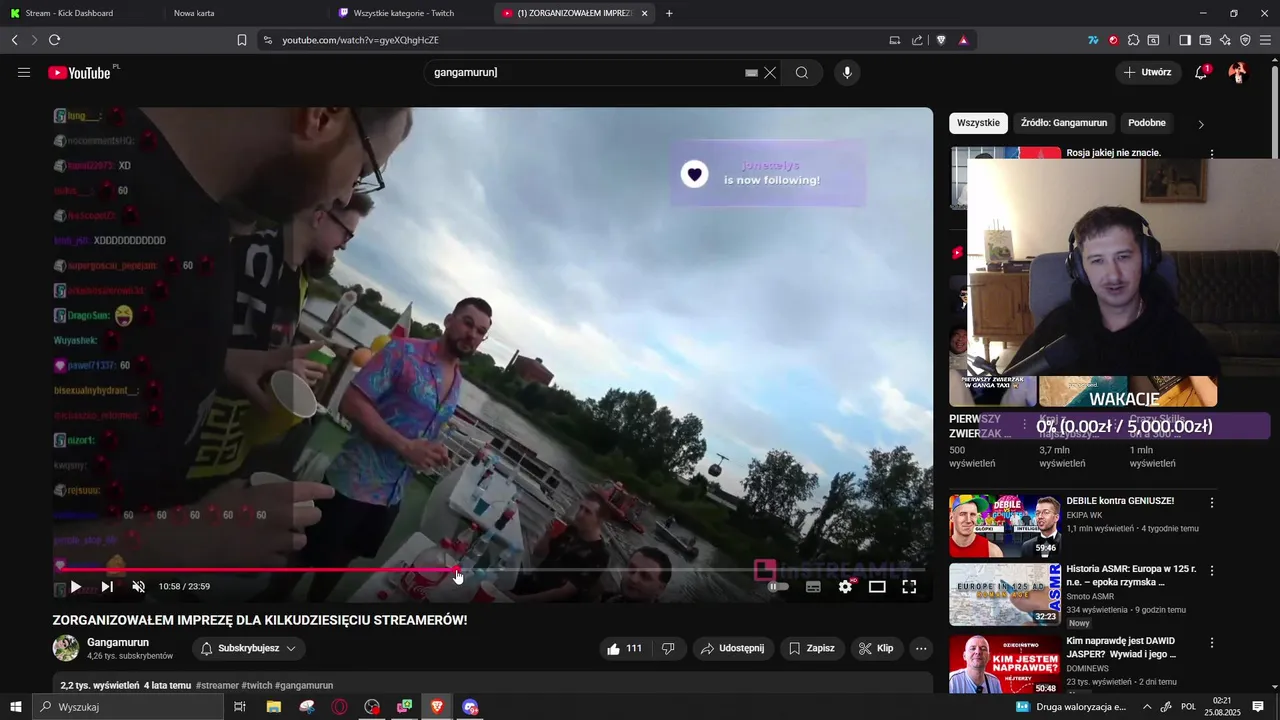The image size is (1280, 720).
Task: Open Brave Shields lion icon
Action: [x=941, y=40]
